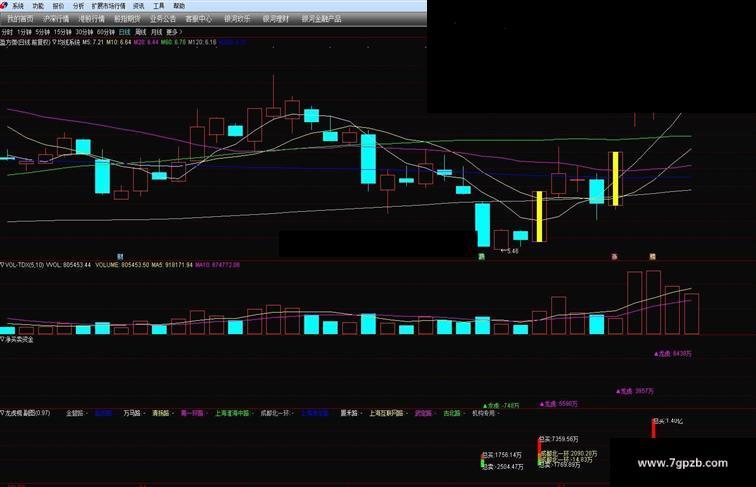Select the 15分钟 chart period
756x487 pixels.
pos(63,32)
